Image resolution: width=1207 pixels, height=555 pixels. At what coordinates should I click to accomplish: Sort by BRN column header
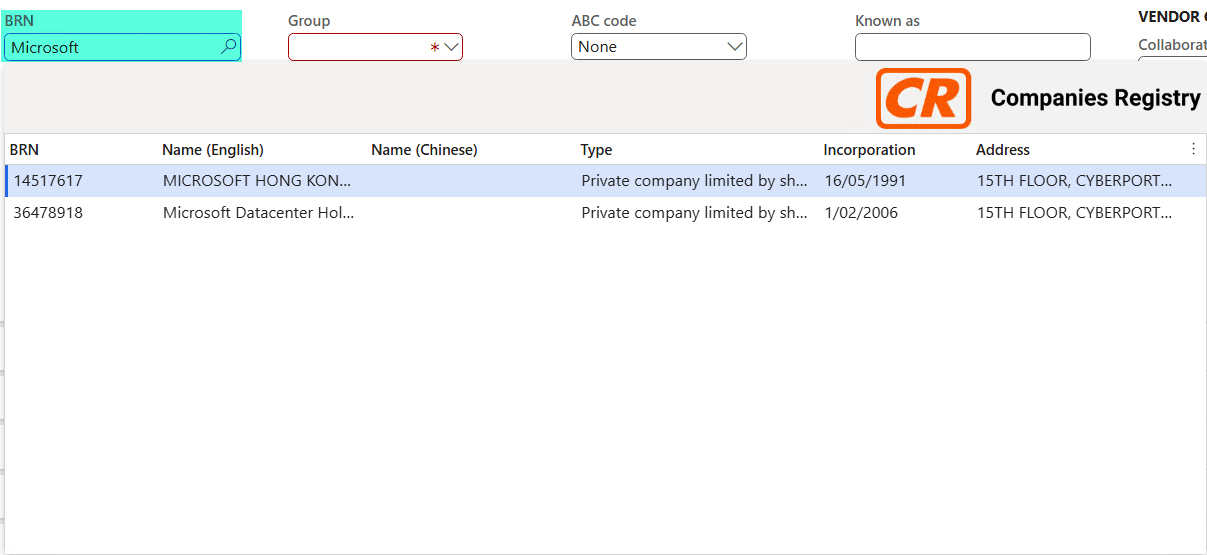pos(25,150)
